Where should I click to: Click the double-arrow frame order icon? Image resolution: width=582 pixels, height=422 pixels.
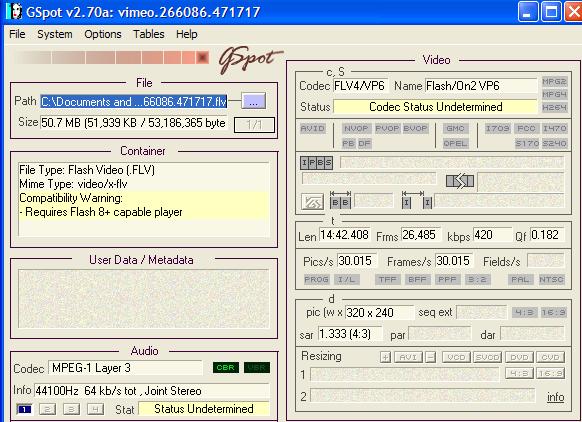click(x=460, y=181)
